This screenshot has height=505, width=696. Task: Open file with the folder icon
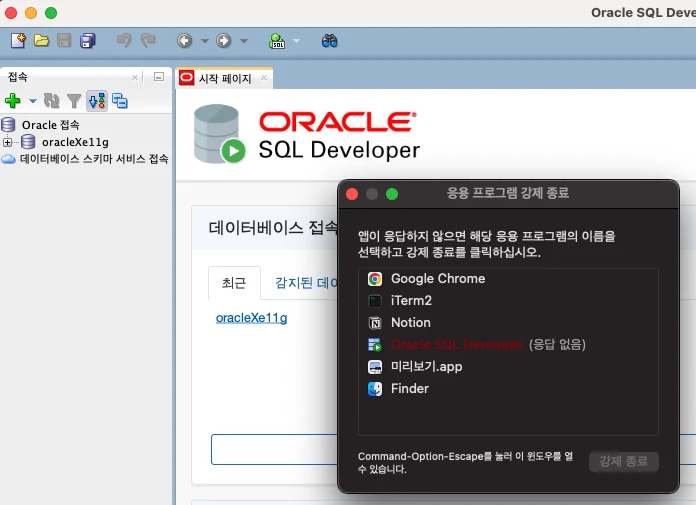(41, 41)
